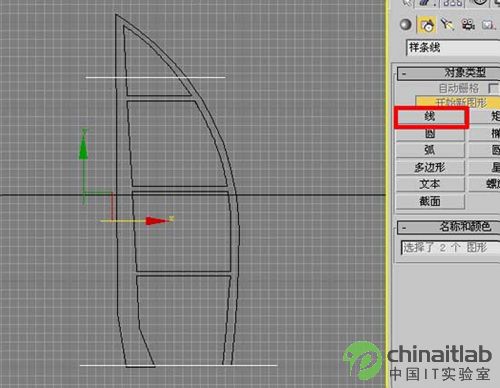
Task: Select the Lights category icon
Action: click(447, 25)
